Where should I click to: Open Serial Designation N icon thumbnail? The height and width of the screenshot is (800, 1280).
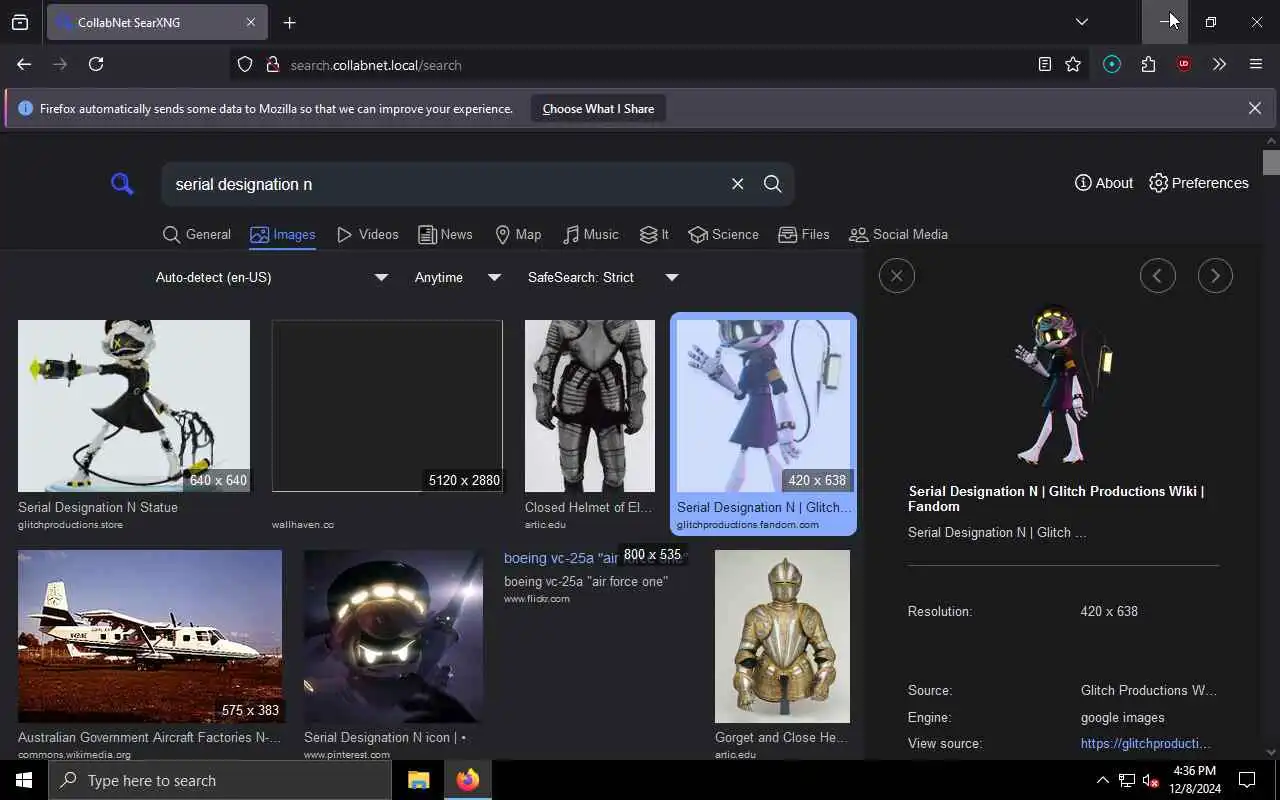tap(394, 636)
